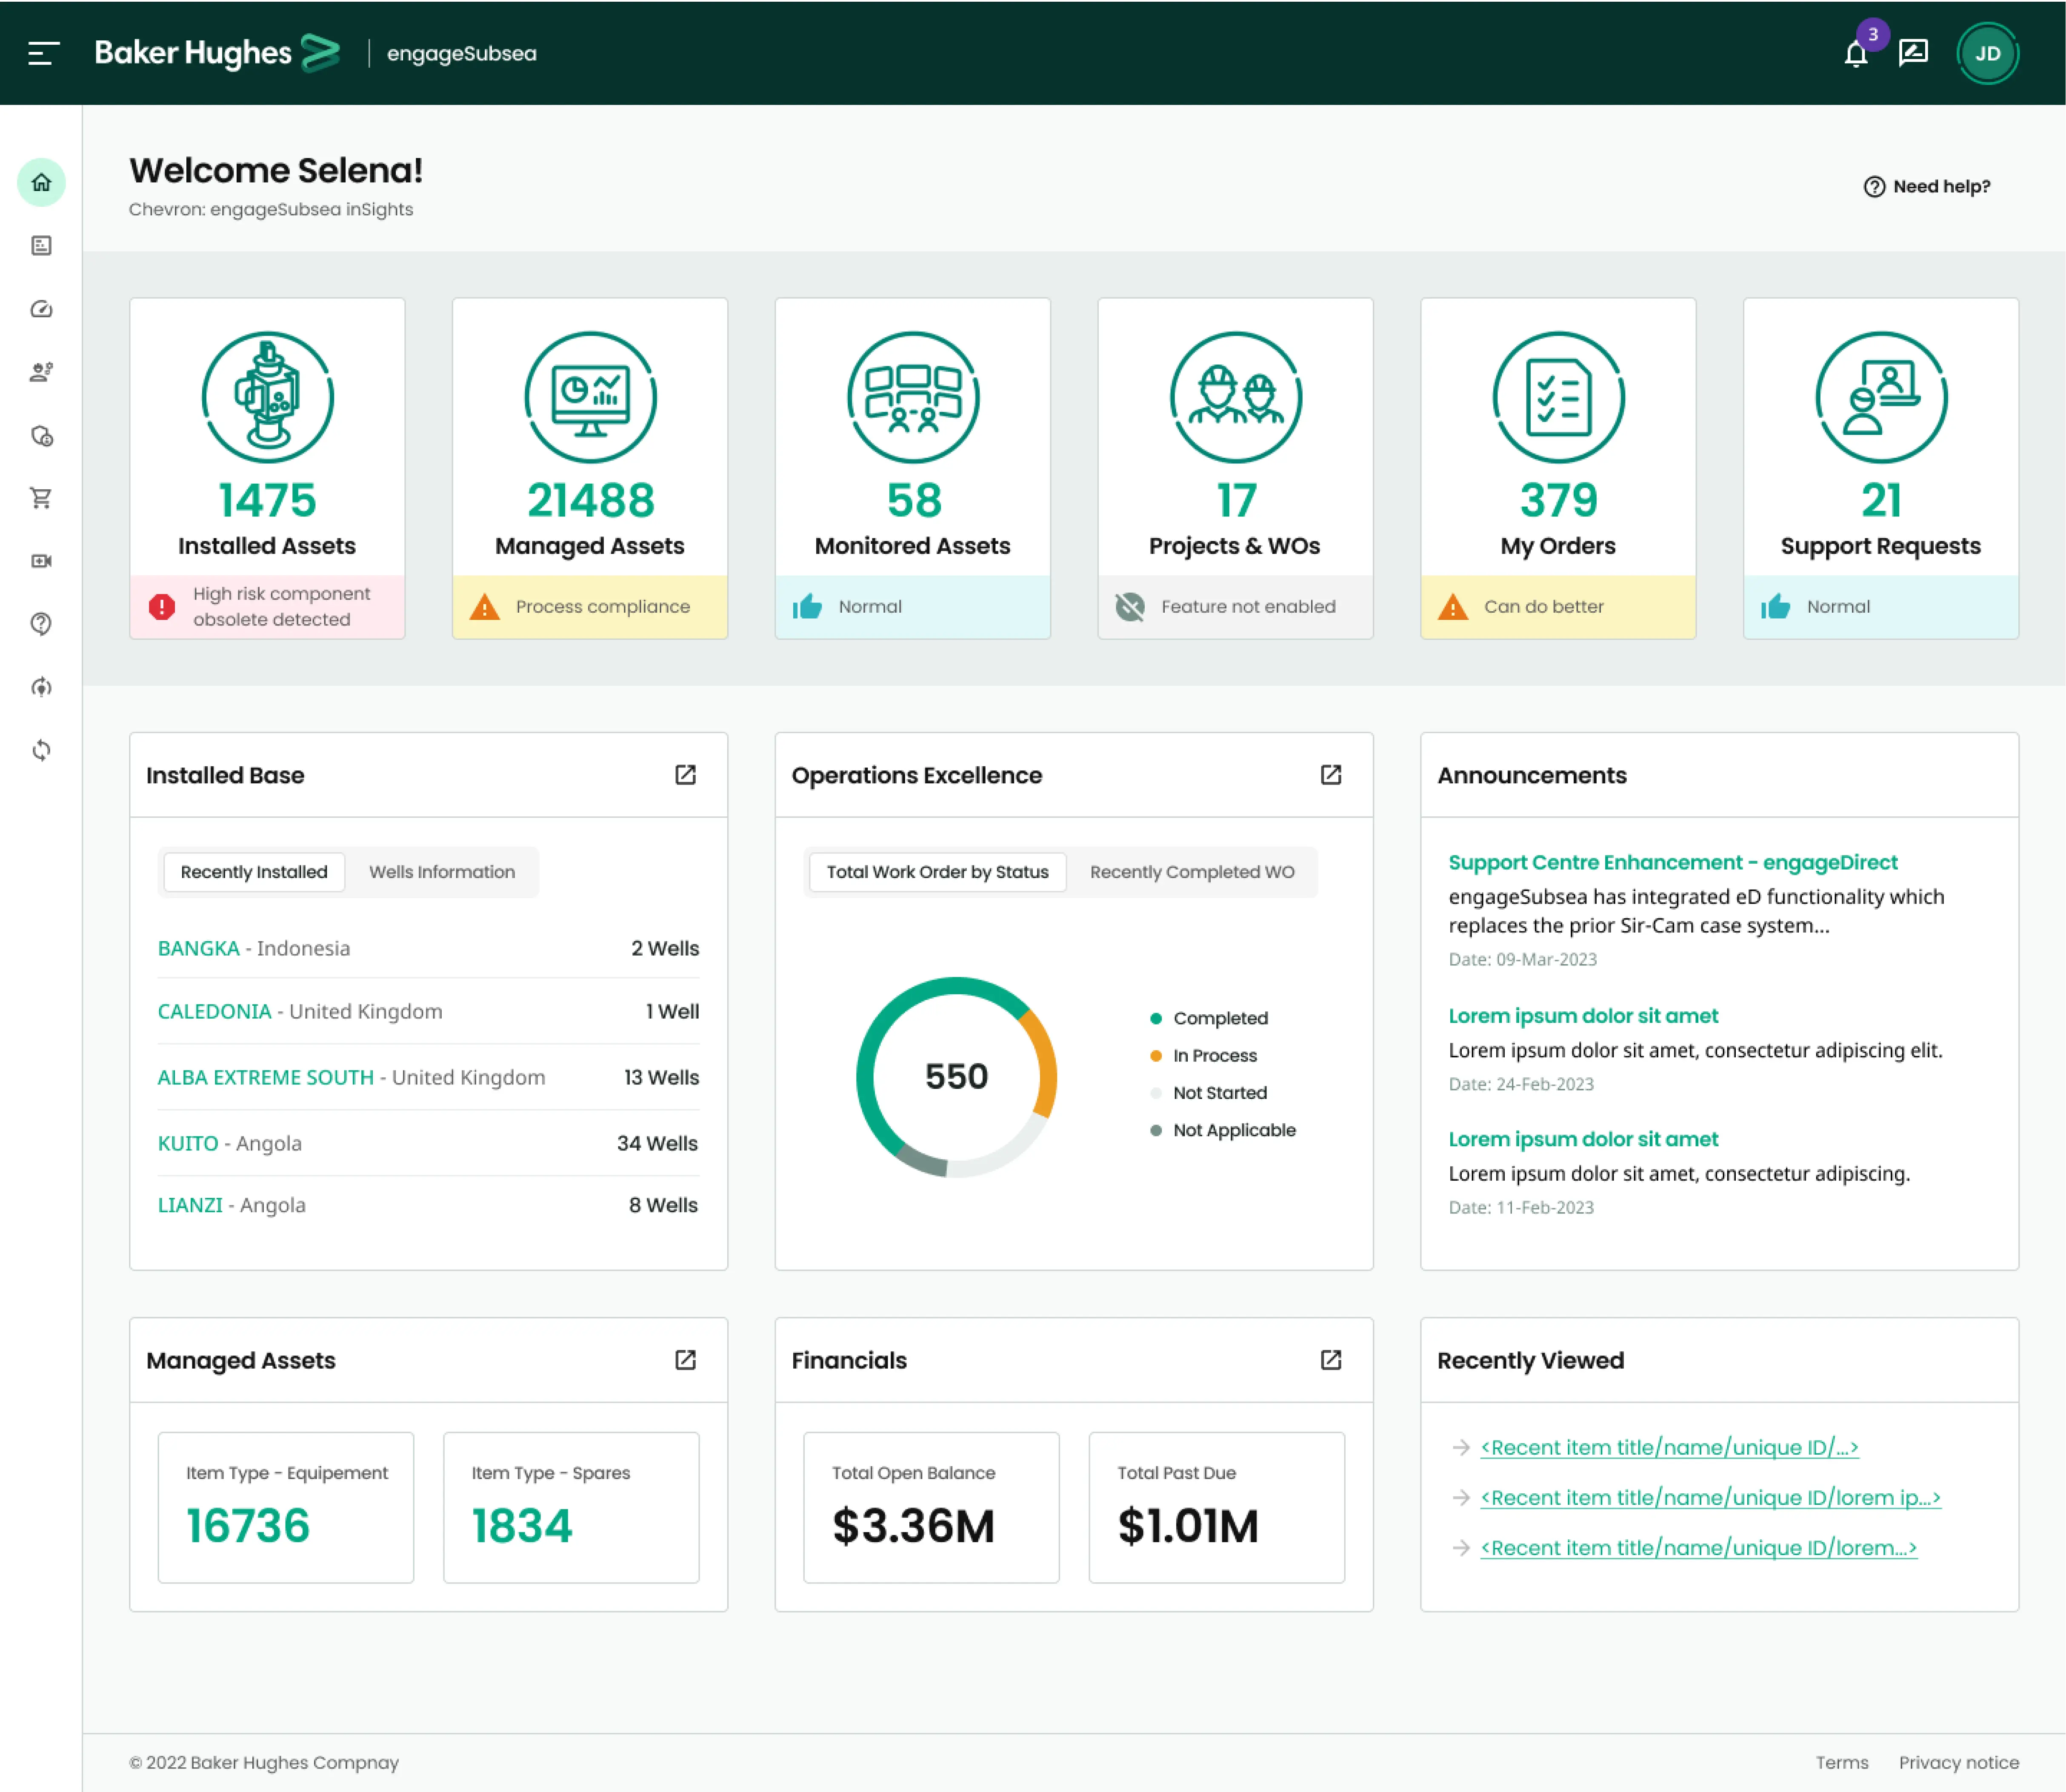
Task: Open the user management sidebar icon
Action: point(41,372)
